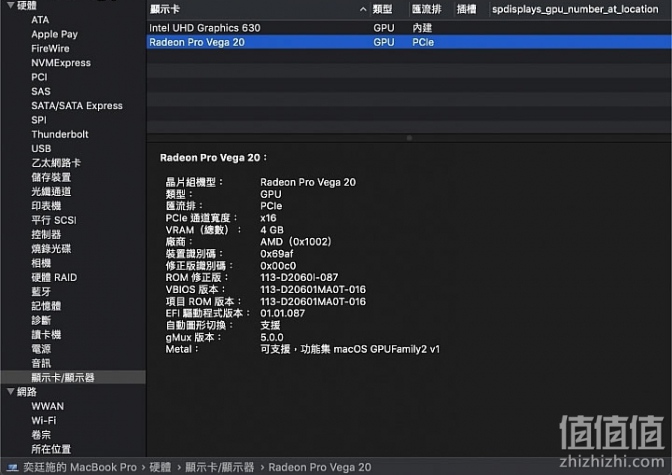Open 儲存裝置 storage entry
672x475 pixels.
click(x=51, y=177)
